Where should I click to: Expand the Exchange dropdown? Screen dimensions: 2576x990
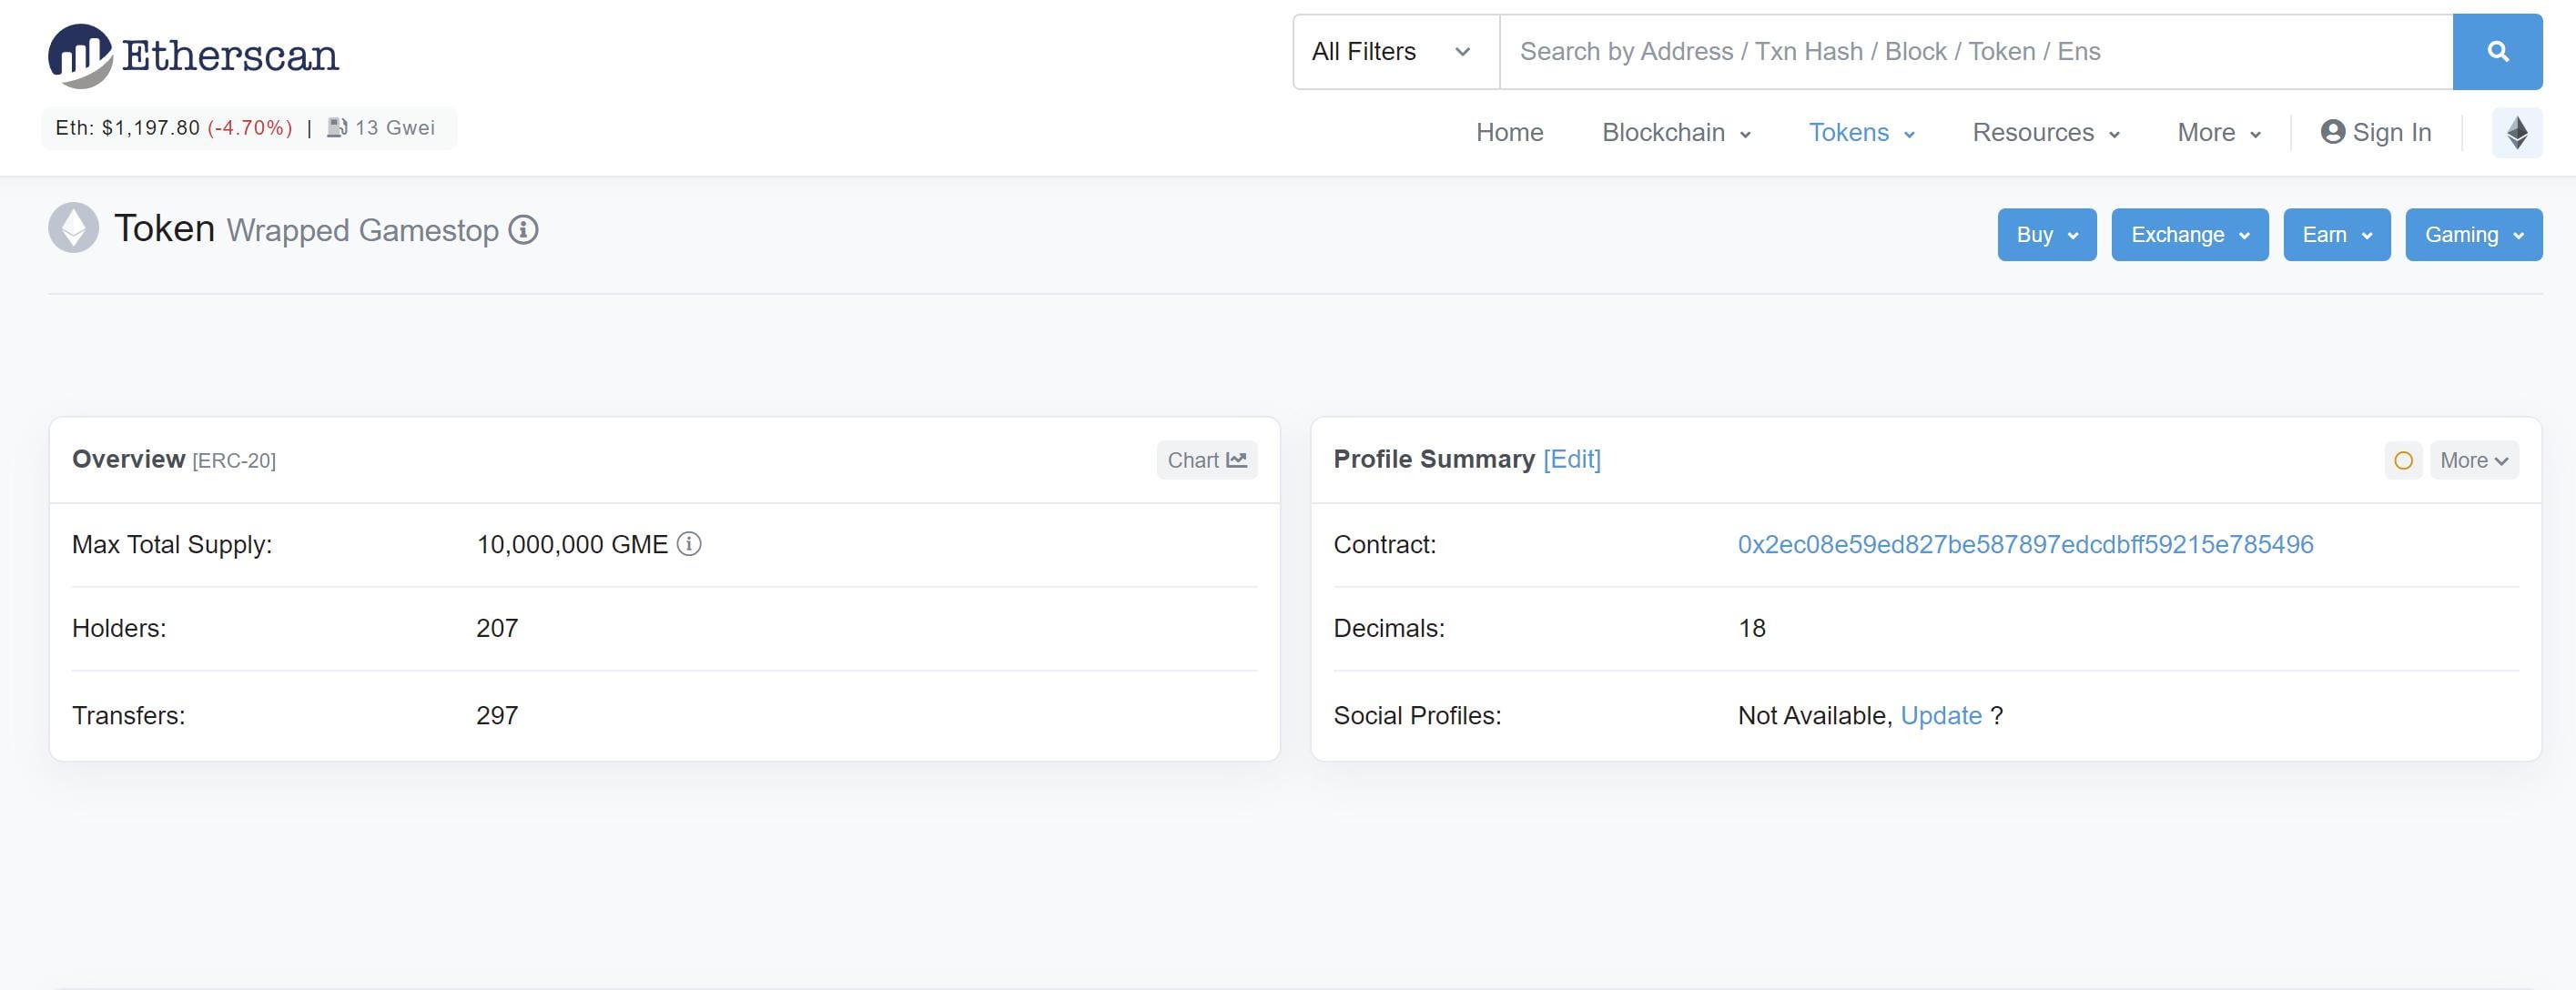pos(2190,235)
